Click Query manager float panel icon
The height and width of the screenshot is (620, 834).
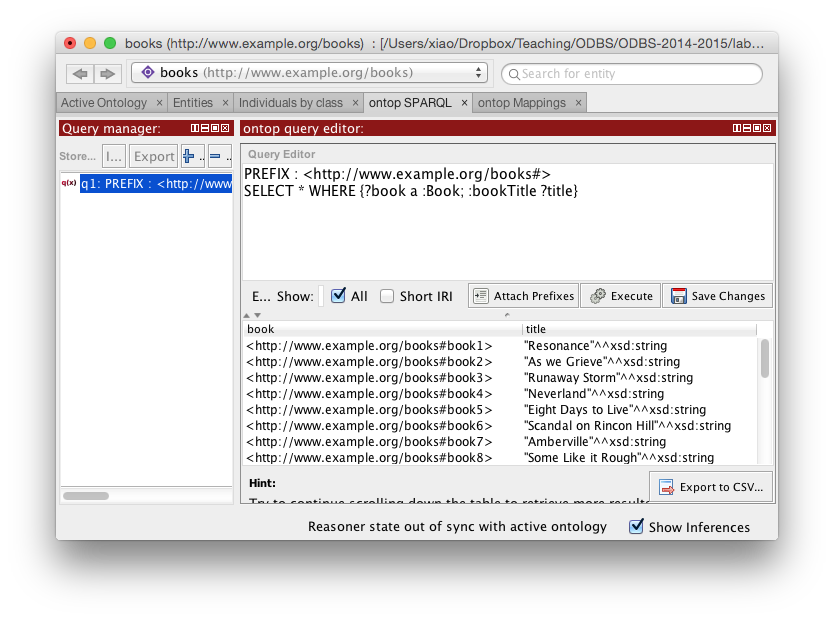click(x=215, y=128)
